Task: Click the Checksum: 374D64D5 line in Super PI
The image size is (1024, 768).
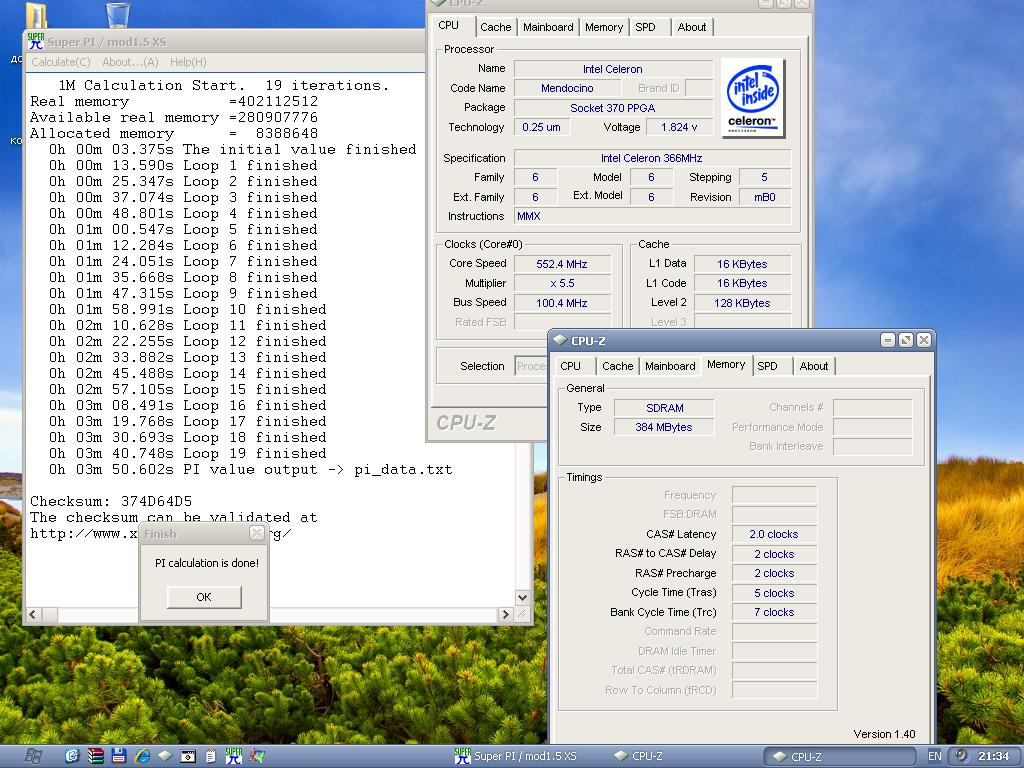Action: pyautogui.click(x=111, y=502)
